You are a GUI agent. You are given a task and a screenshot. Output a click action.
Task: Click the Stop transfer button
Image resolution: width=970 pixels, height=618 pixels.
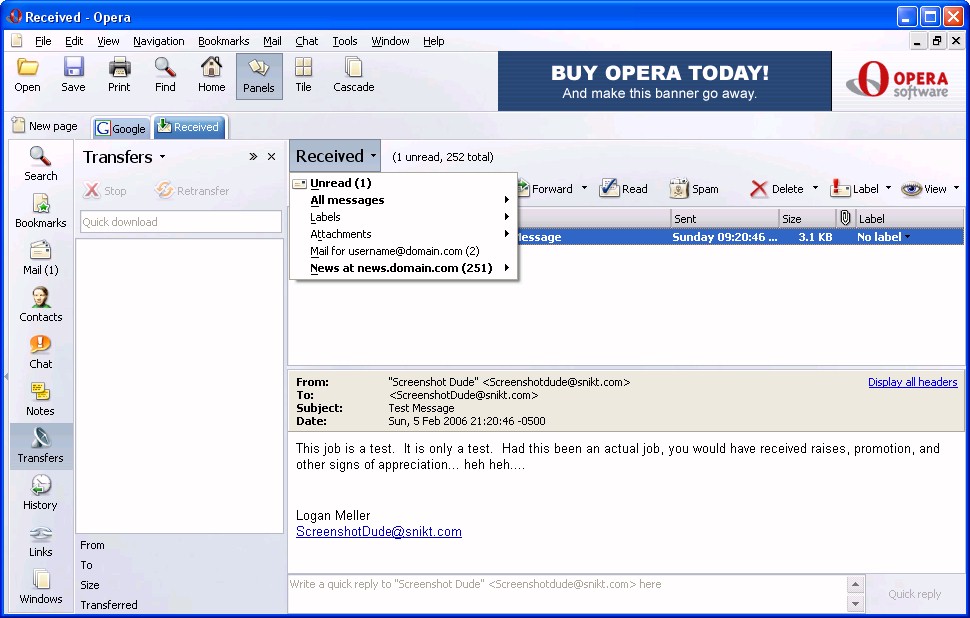coord(105,191)
